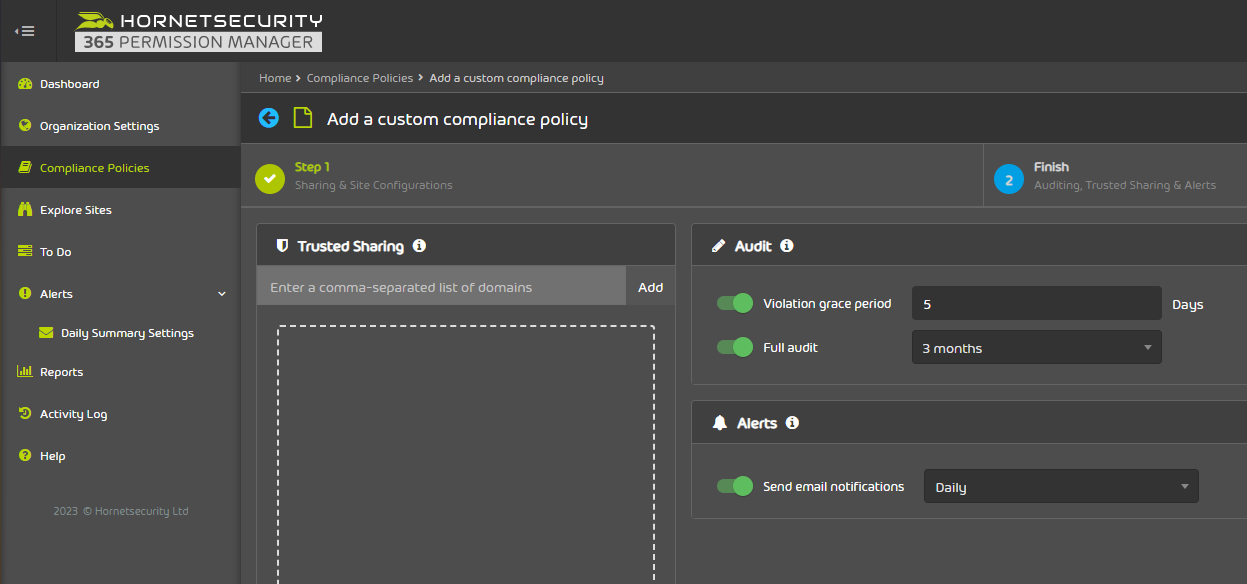Follow the Compliance Policies breadcrumb link

pyautogui.click(x=360, y=78)
